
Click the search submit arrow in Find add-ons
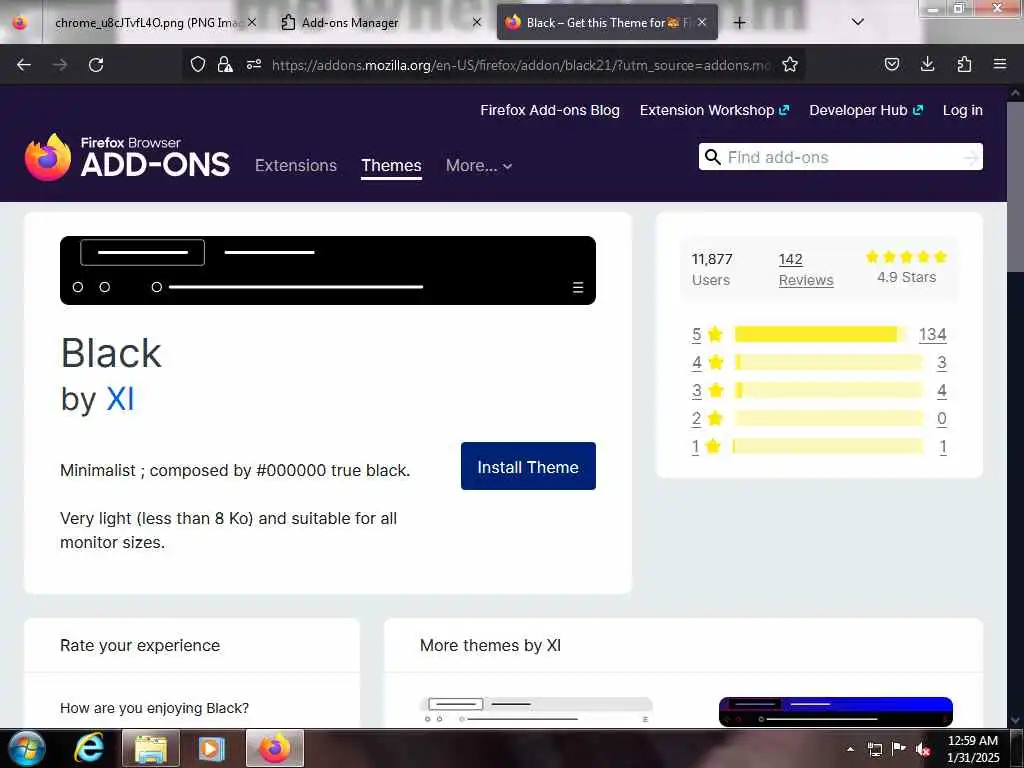click(971, 157)
